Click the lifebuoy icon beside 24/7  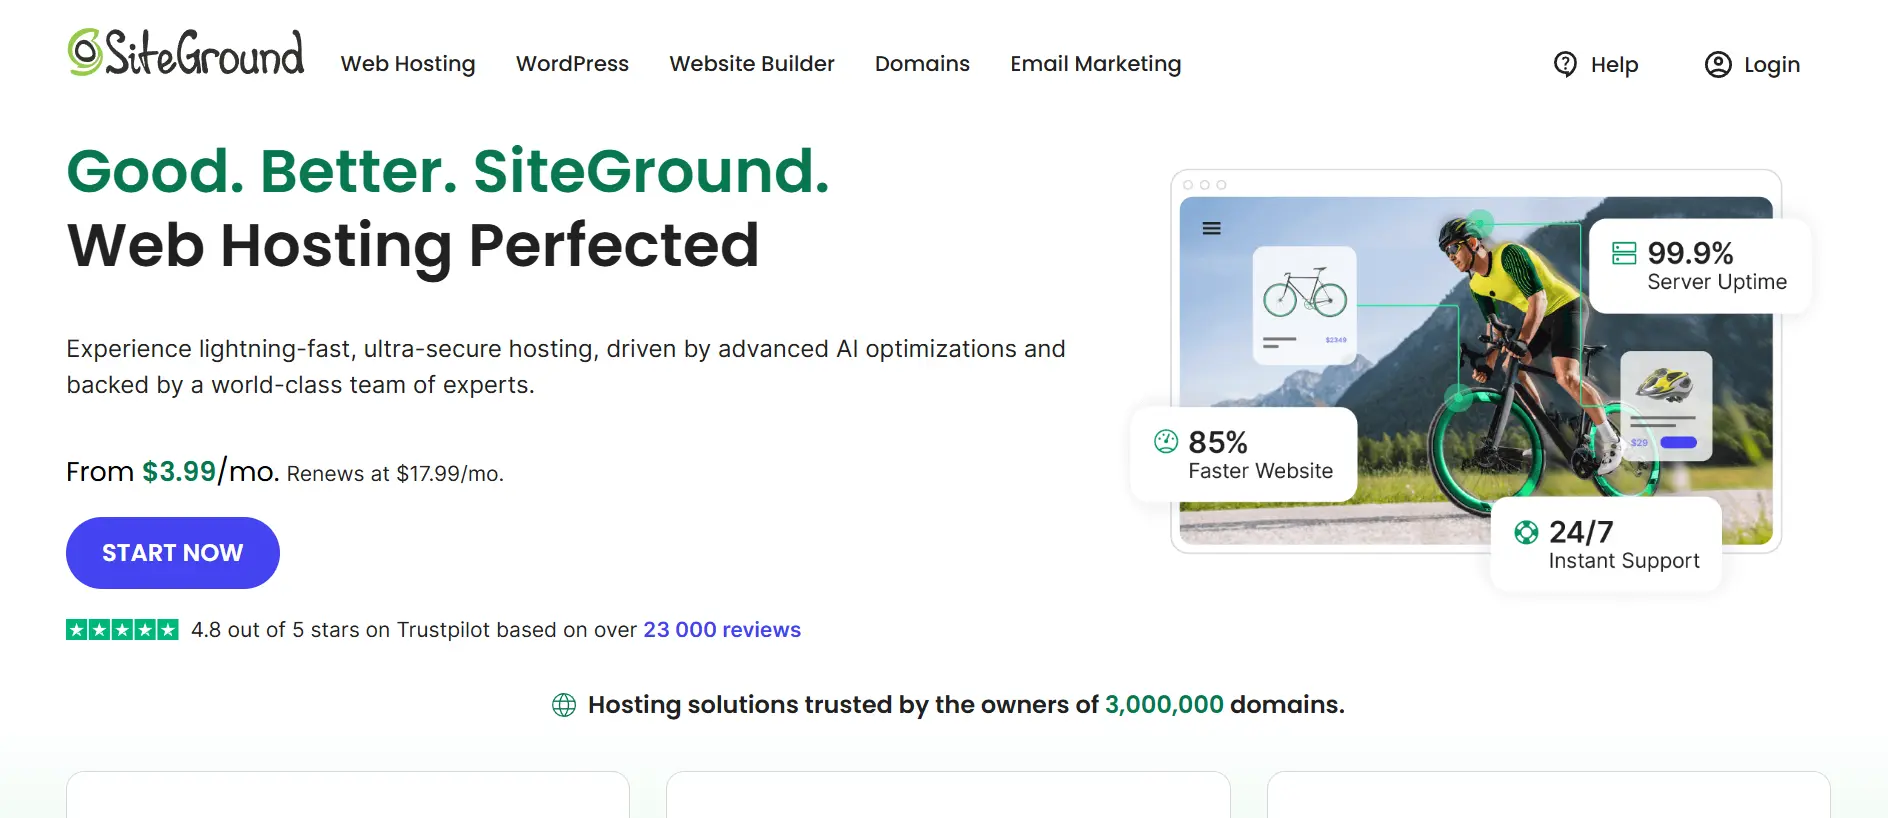click(x=1526, y=532)
